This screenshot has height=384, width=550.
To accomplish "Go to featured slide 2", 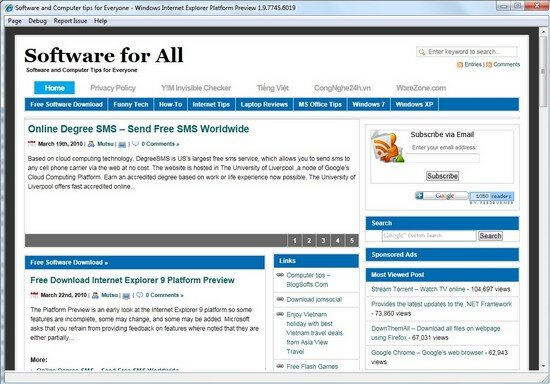I will coord(309,241).
